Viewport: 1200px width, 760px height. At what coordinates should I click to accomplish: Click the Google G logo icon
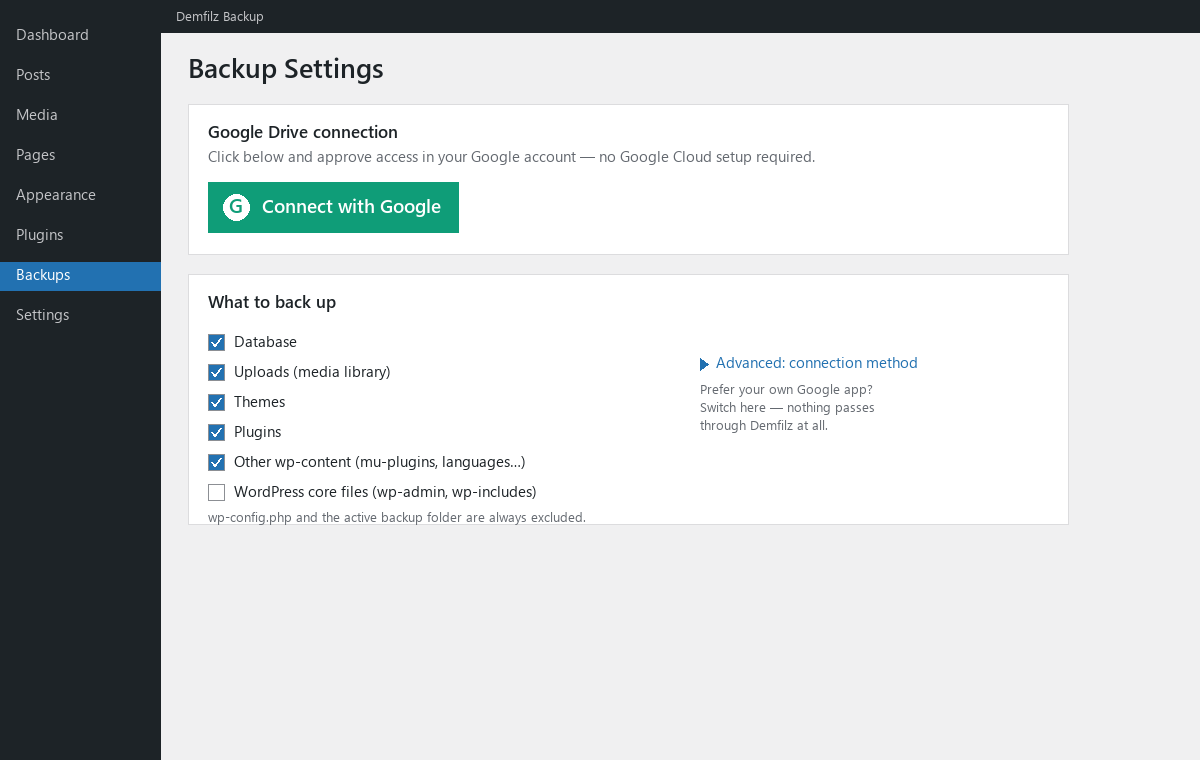pos(236,207)
